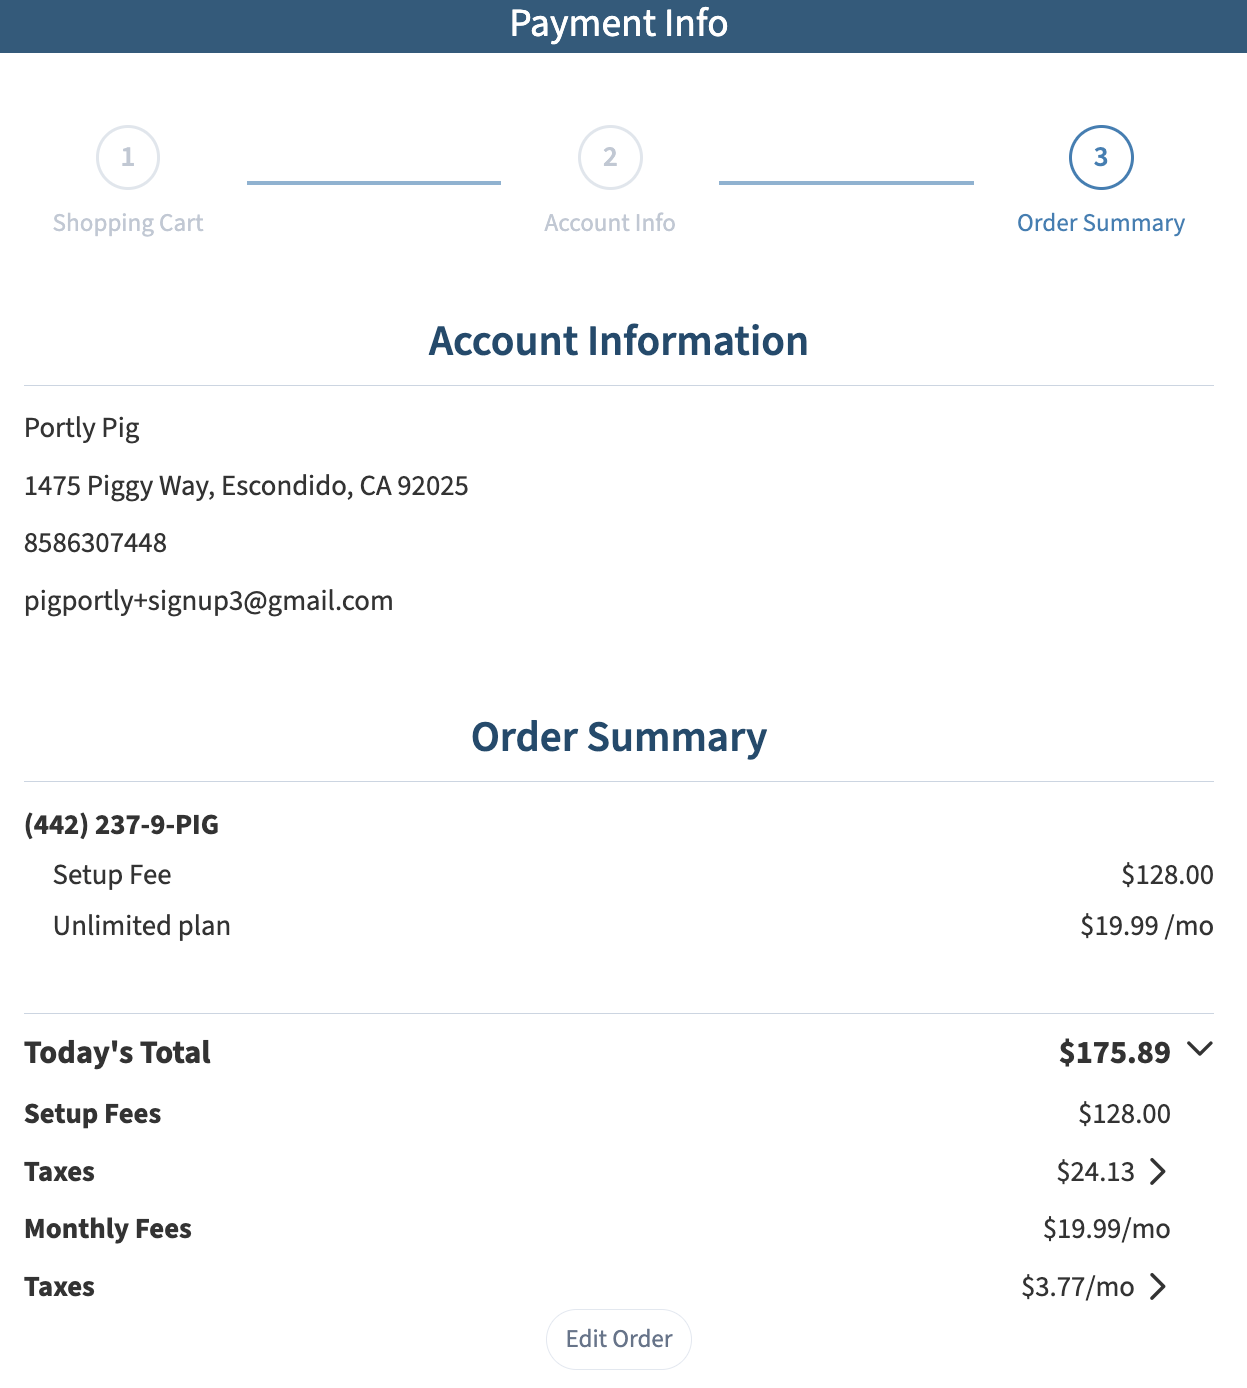Go to Shopping Cart step label
The height and width of the screenshot is (1388, 1247).
[x=128, y=223]
